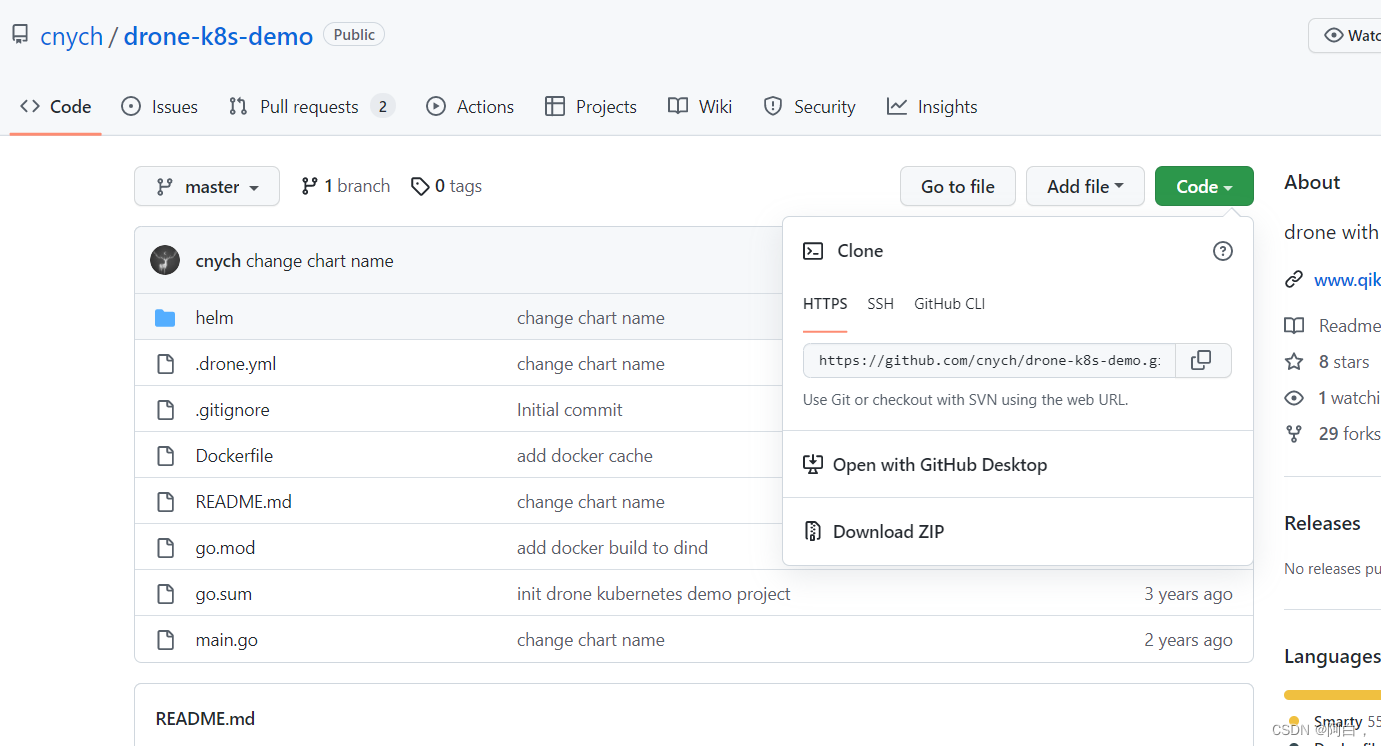Click the file icon beside main.go
The width and height of the screenshot is (1381, 746).
click(166, 640)
